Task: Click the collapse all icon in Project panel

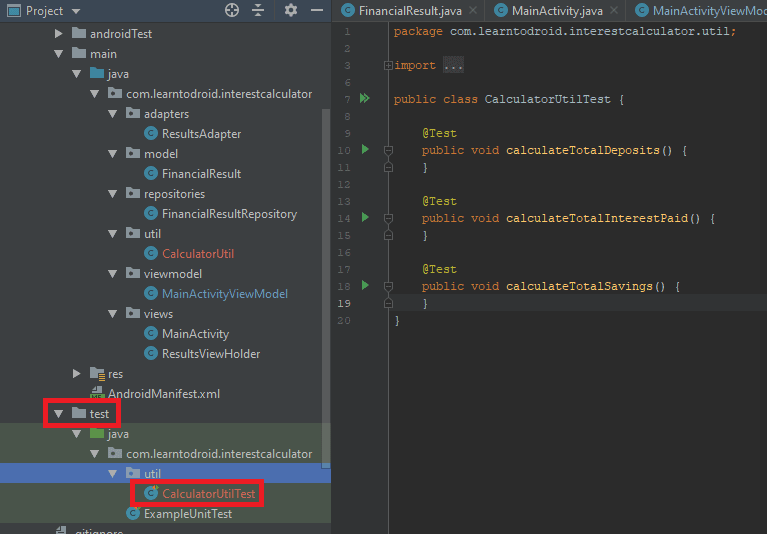Action: (x=258, y=10)
